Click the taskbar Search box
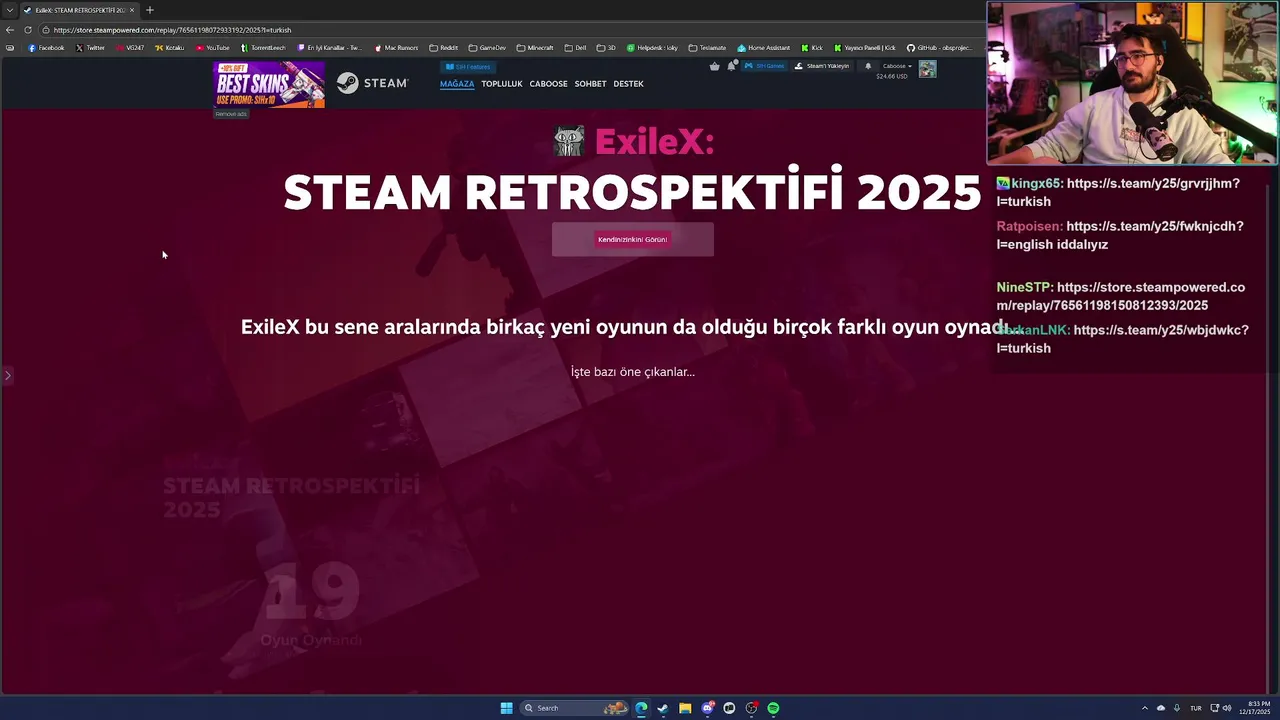The image size is (1280, 720). click(573, 708)
